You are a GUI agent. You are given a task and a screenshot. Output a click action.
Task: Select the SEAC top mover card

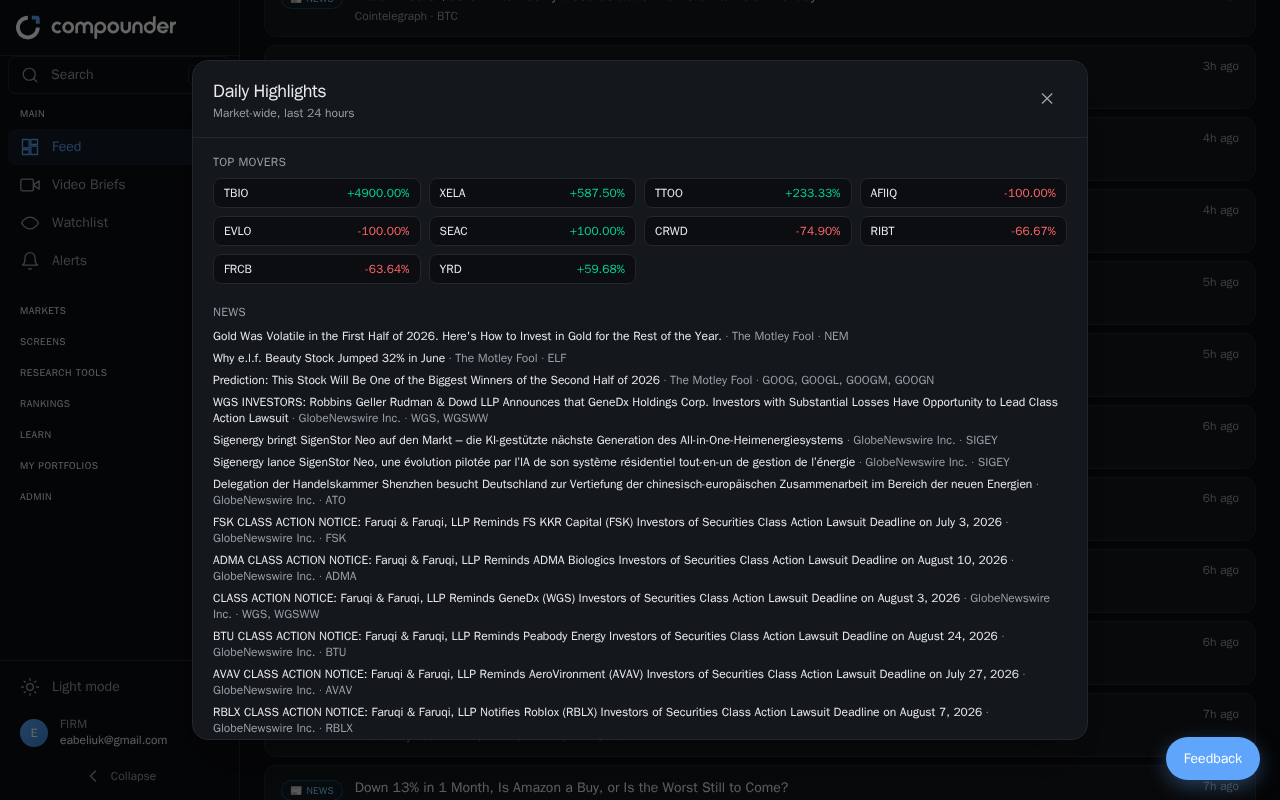click(x=532, y=231)
